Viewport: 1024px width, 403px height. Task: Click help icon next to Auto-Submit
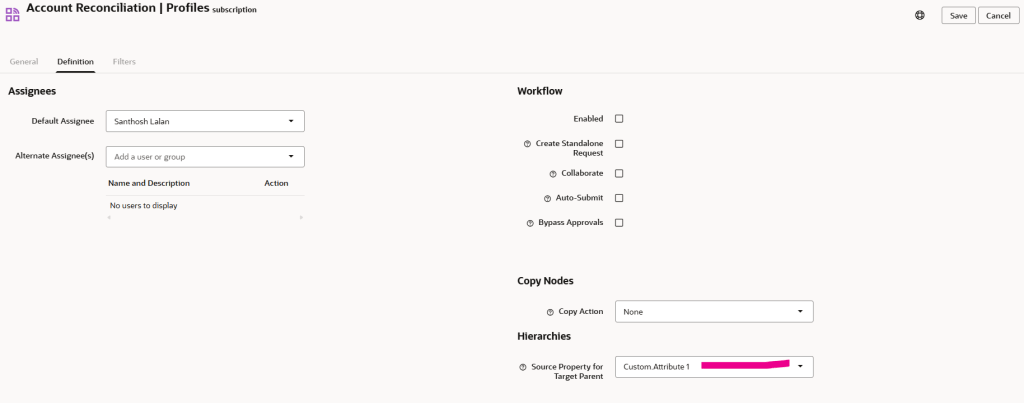[x=547, y=198]
